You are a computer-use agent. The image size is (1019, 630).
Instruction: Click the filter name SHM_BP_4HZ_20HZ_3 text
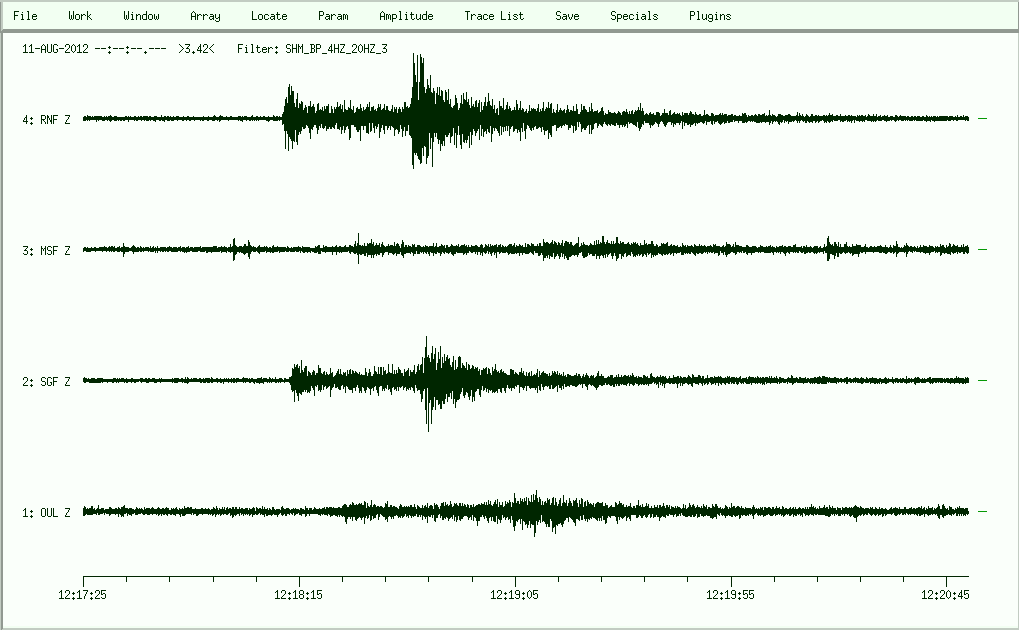click(x=336, y=48)
